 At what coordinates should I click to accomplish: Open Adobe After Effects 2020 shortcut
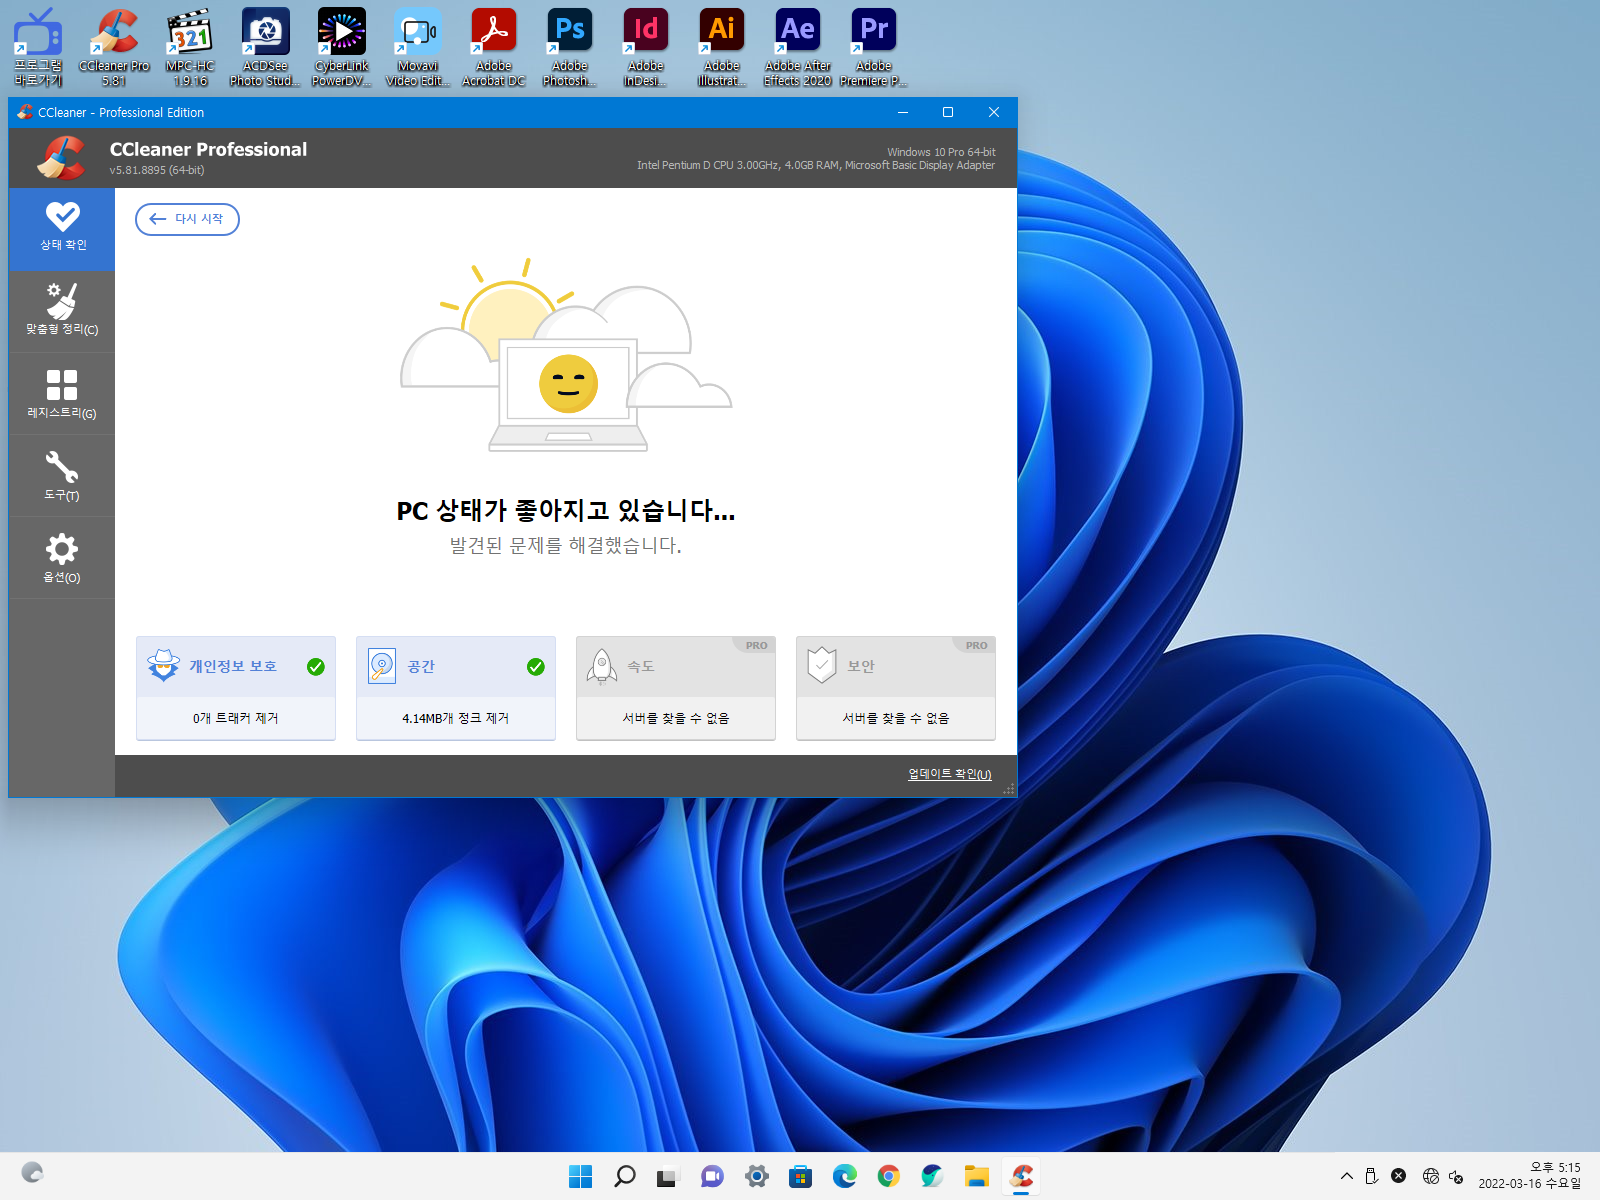point(798,47)
